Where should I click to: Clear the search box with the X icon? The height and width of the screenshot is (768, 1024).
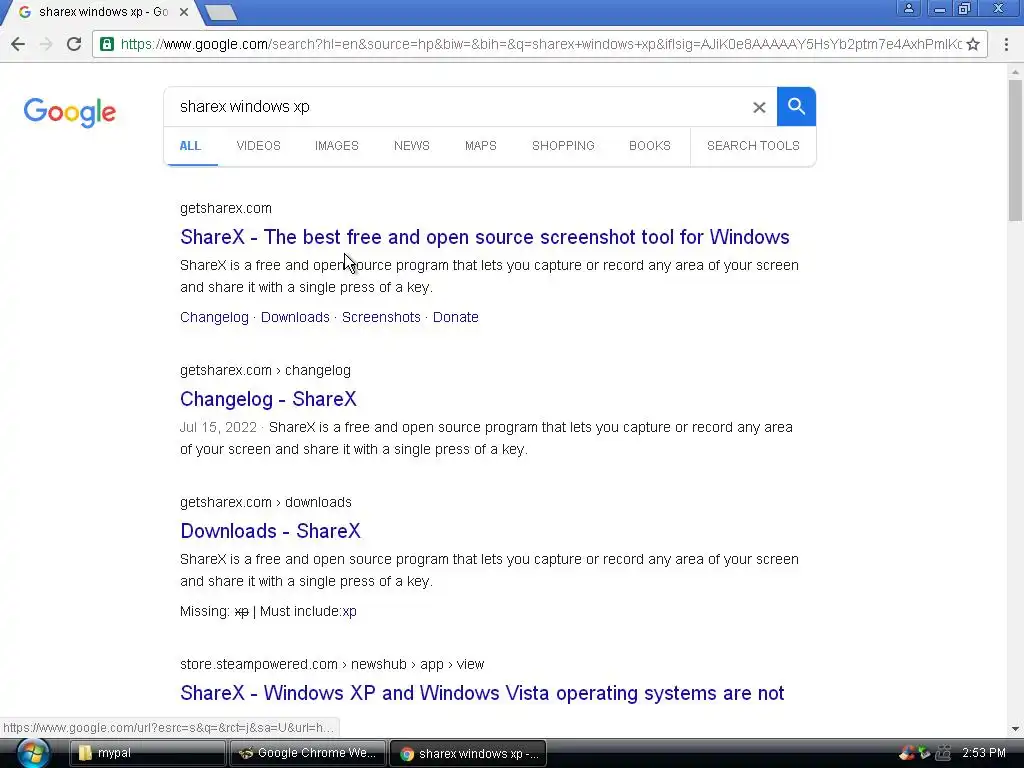[x=759, y=107]
